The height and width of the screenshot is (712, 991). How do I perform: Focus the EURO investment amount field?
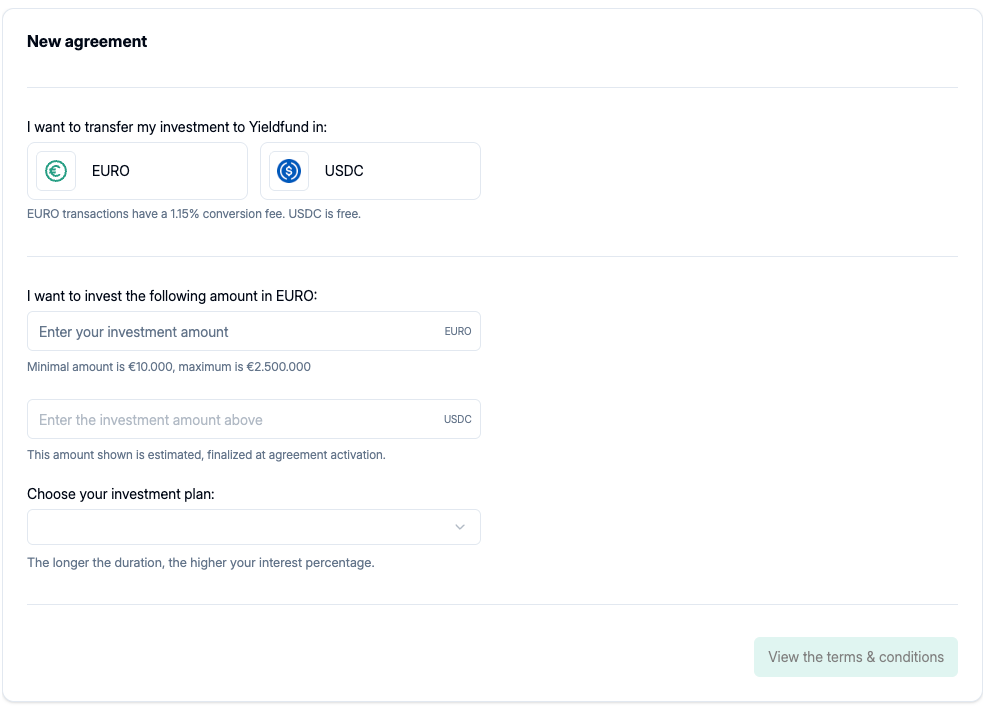pos(253,331)
